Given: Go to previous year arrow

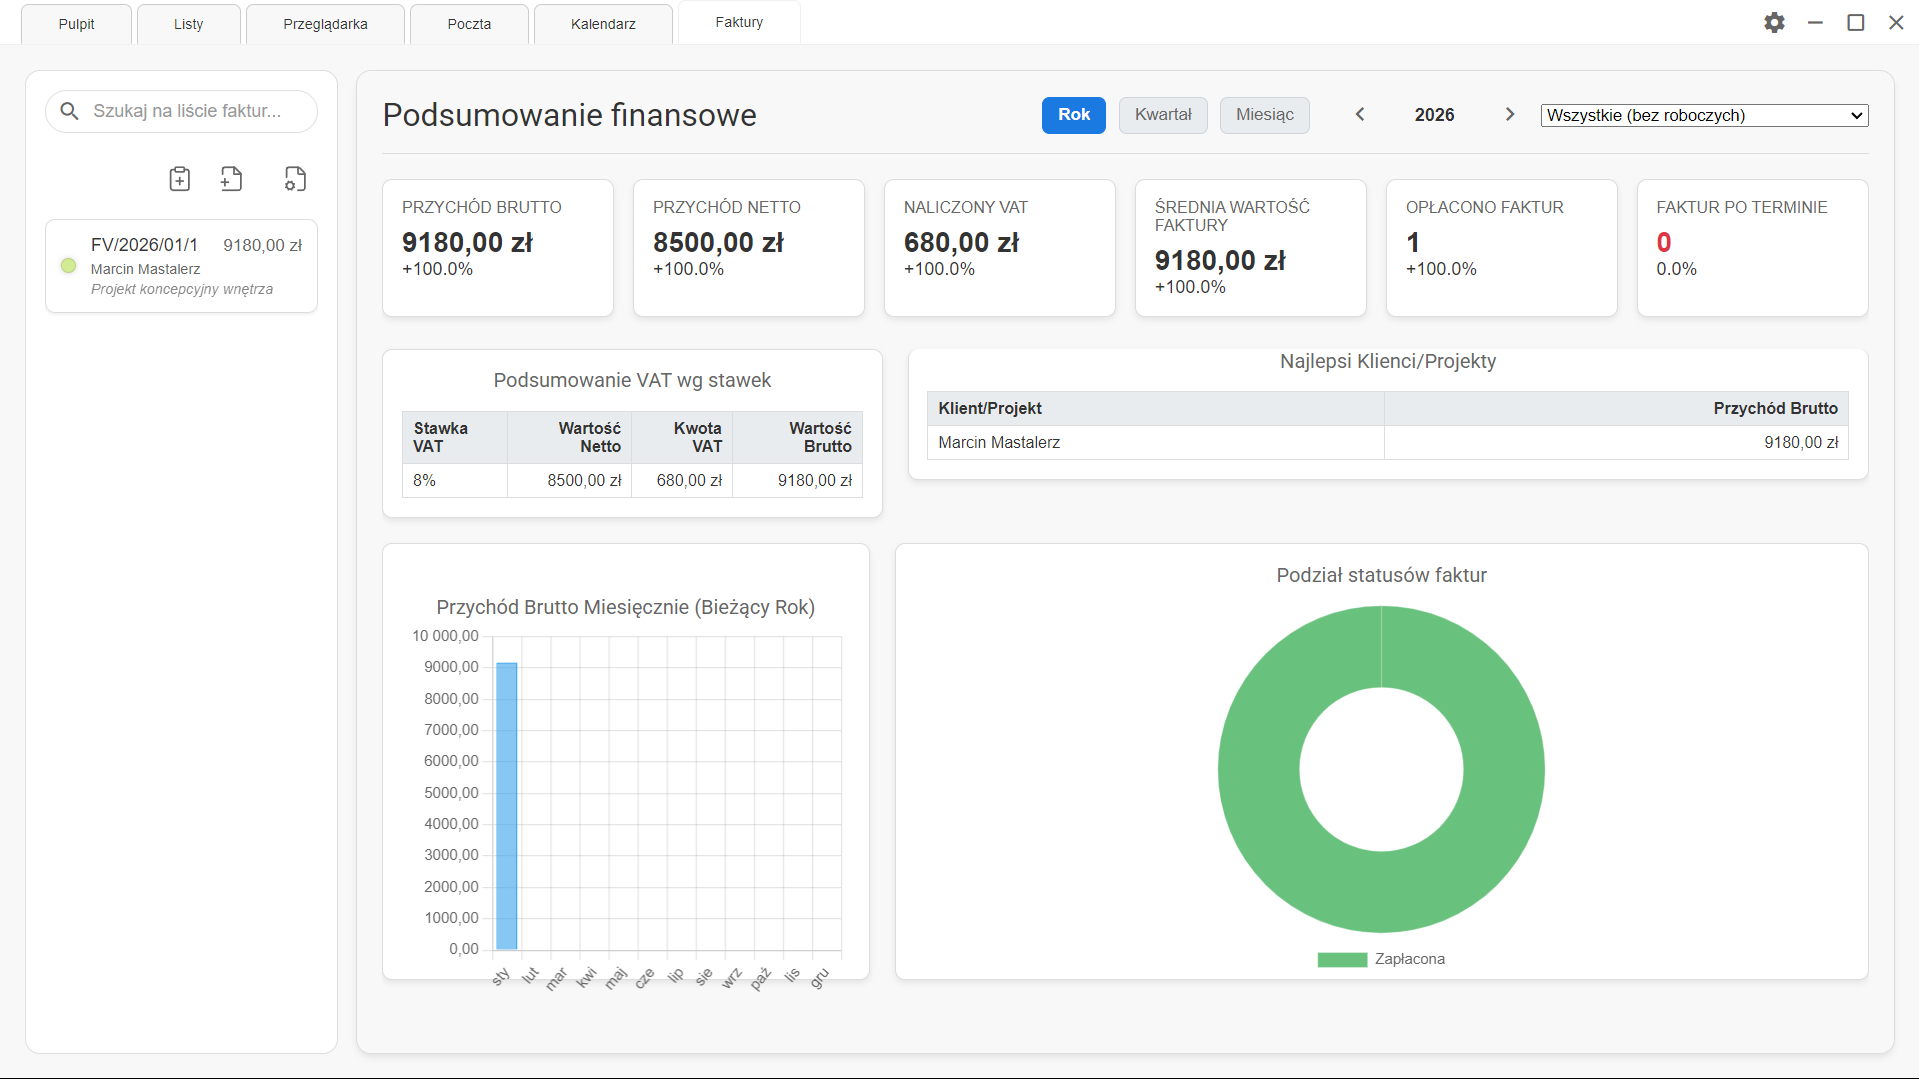Looking at the screenshot, I should tap(1360, 115).
